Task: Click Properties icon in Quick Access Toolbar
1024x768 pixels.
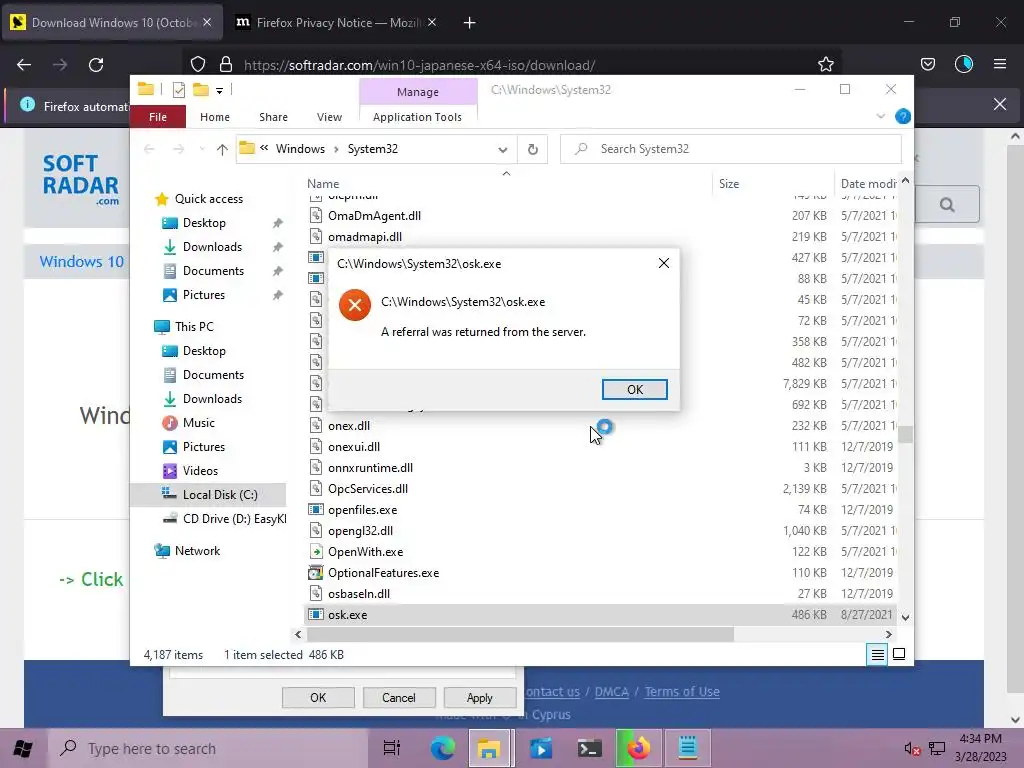Action: tap(179, 90)
